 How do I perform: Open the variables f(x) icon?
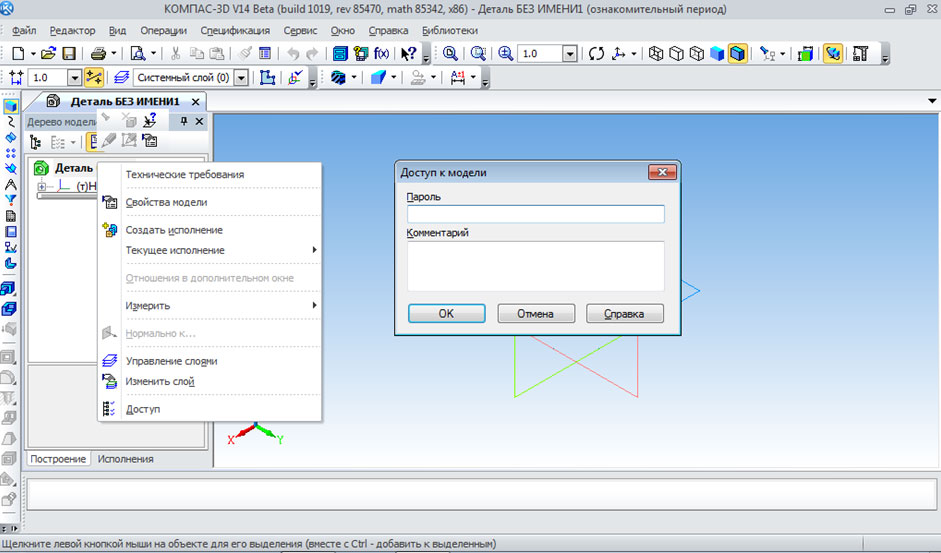(x=382, y=53)
